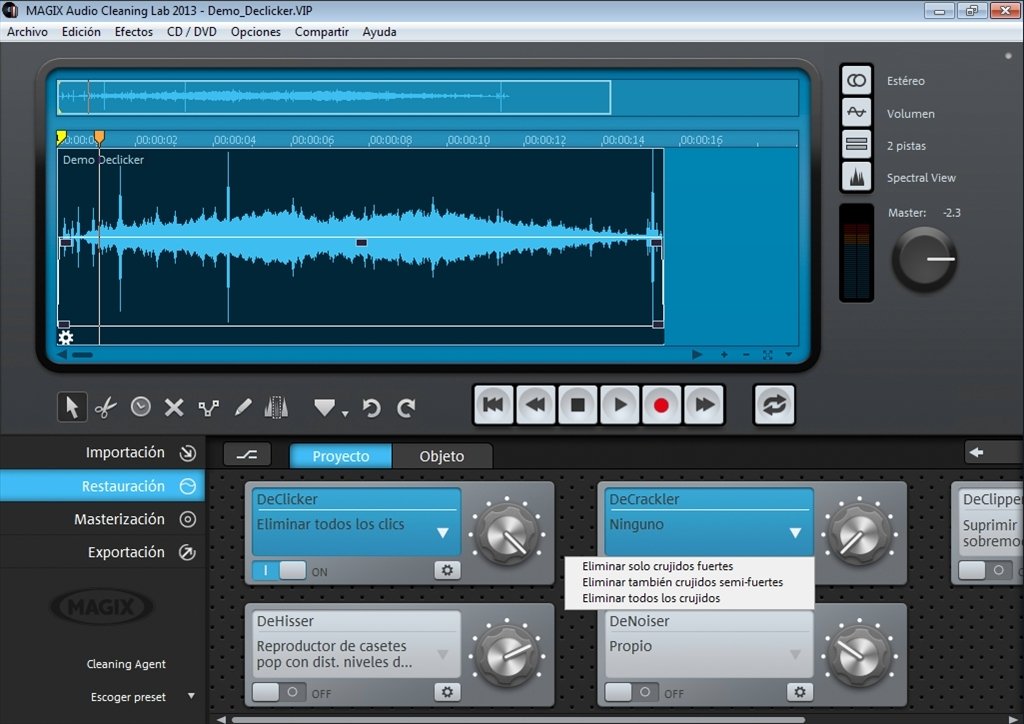Open the Opciones menu
This screenshot has width=1024, height=724.
(x=255, y=32)
